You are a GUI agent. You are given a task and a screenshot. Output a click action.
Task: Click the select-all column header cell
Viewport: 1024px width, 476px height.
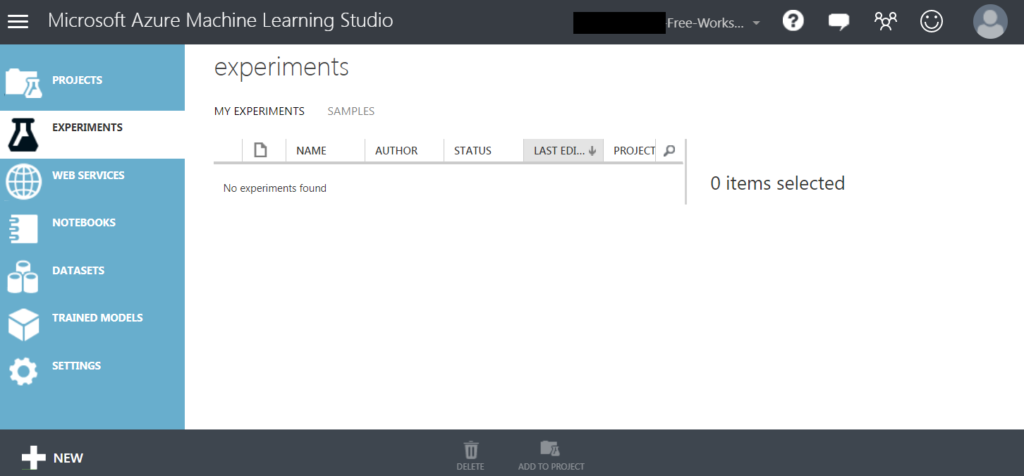coord(228,150)
